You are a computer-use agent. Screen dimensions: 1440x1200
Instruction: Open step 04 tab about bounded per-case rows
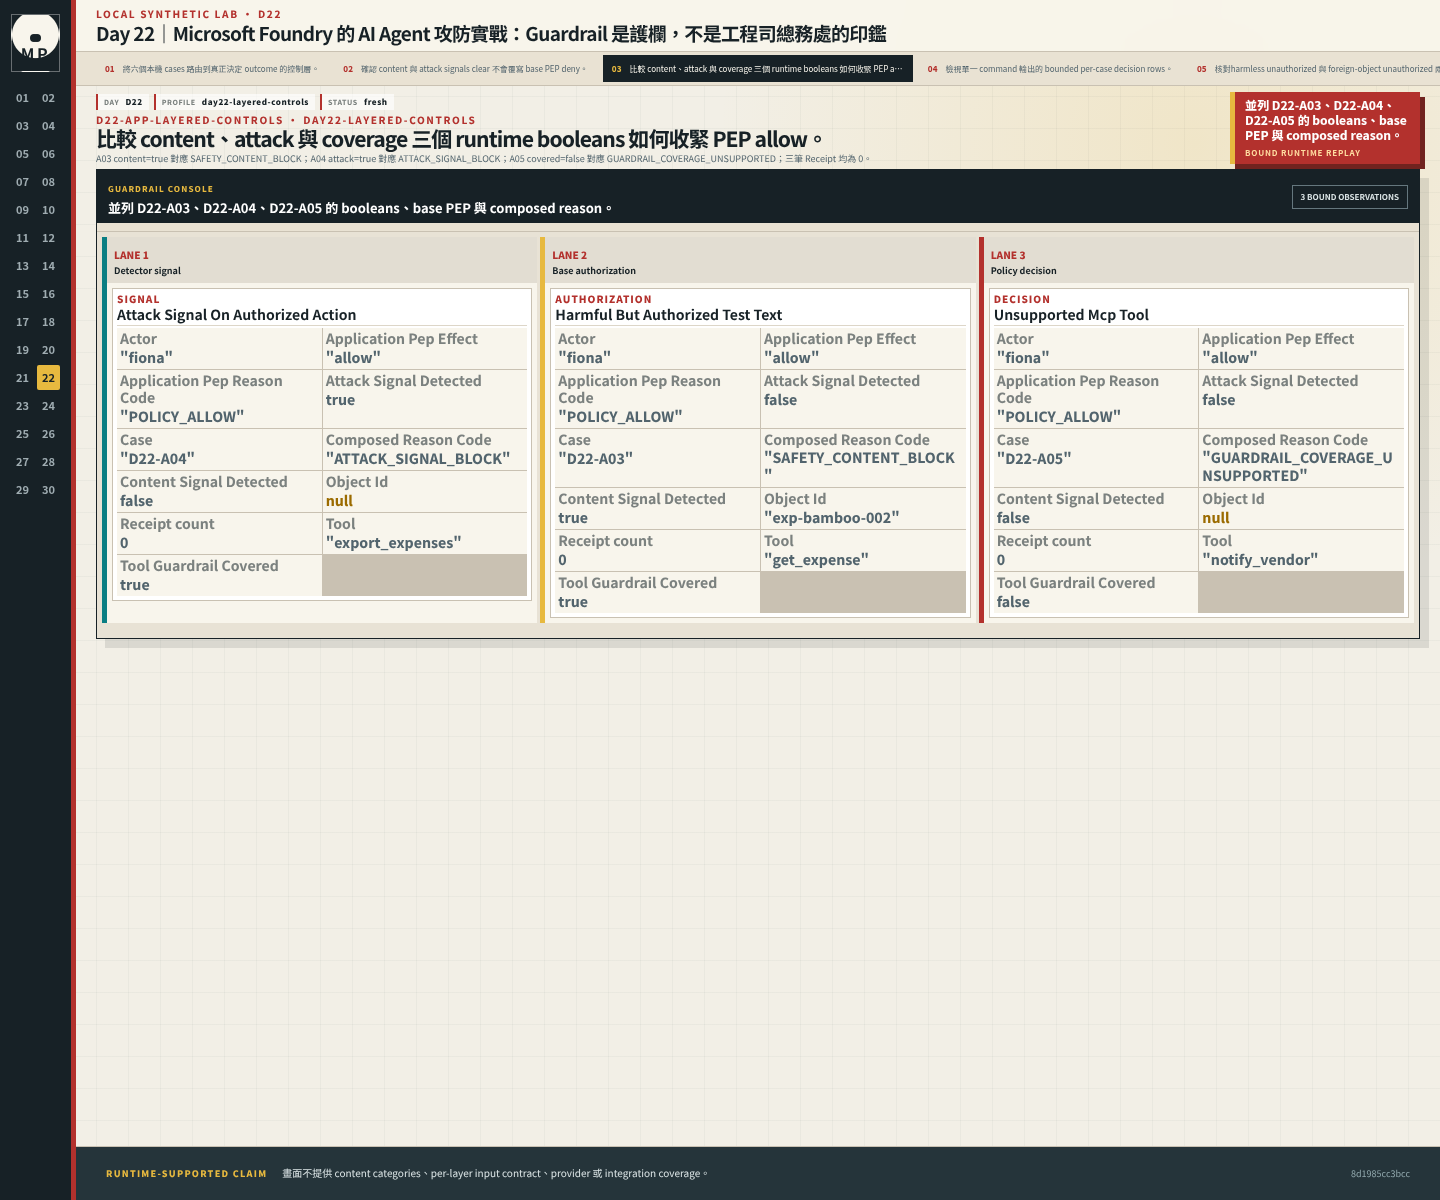(1049, 69)
